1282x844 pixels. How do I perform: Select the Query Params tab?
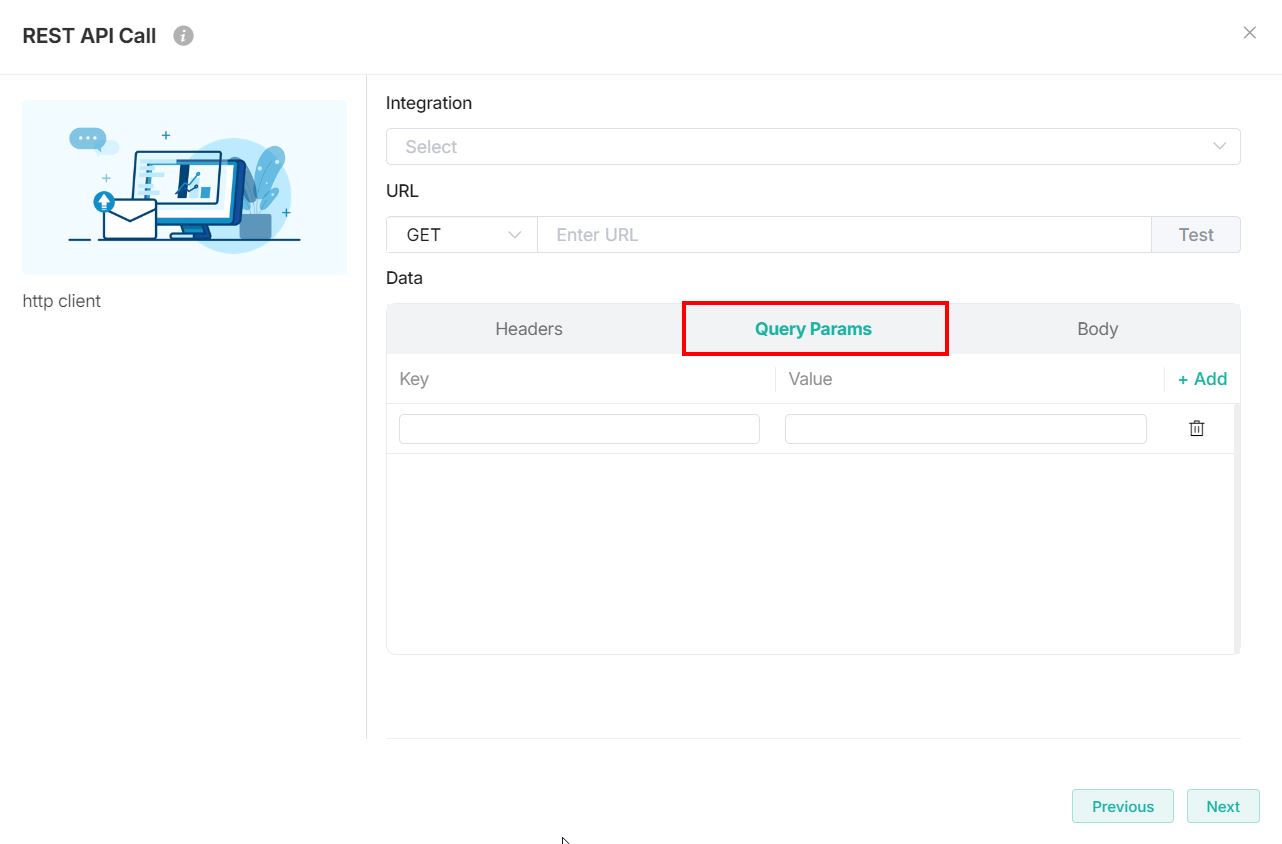click(813, 329)
